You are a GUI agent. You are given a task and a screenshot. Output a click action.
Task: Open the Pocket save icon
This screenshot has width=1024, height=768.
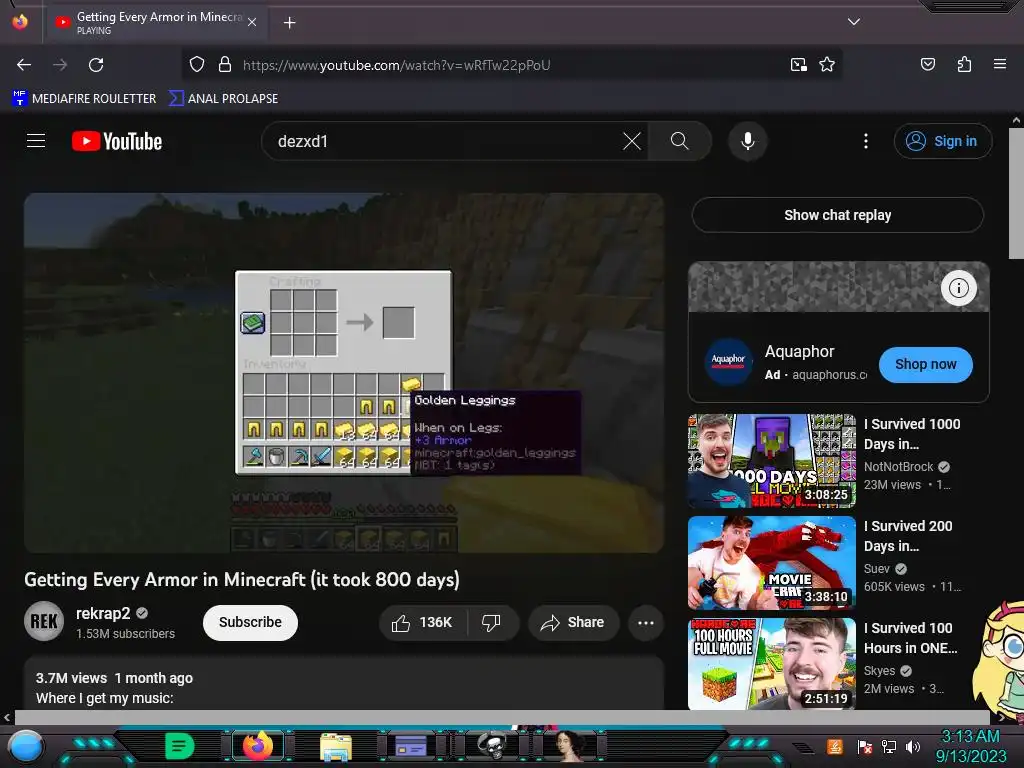click(927, 64)
